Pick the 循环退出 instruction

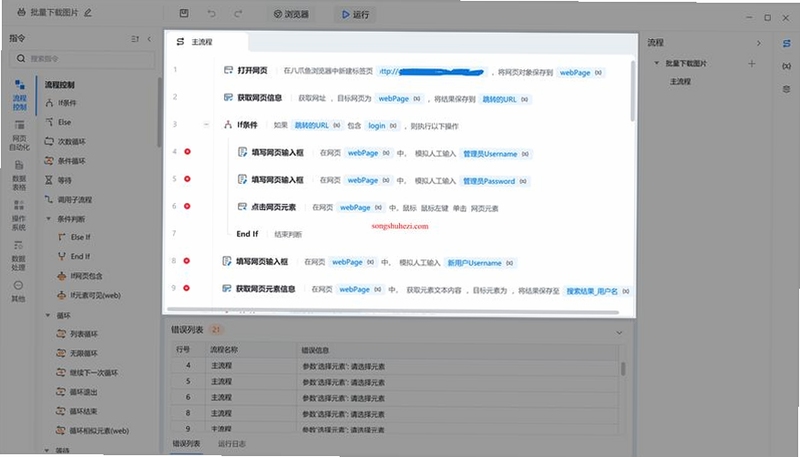(77, 392)
